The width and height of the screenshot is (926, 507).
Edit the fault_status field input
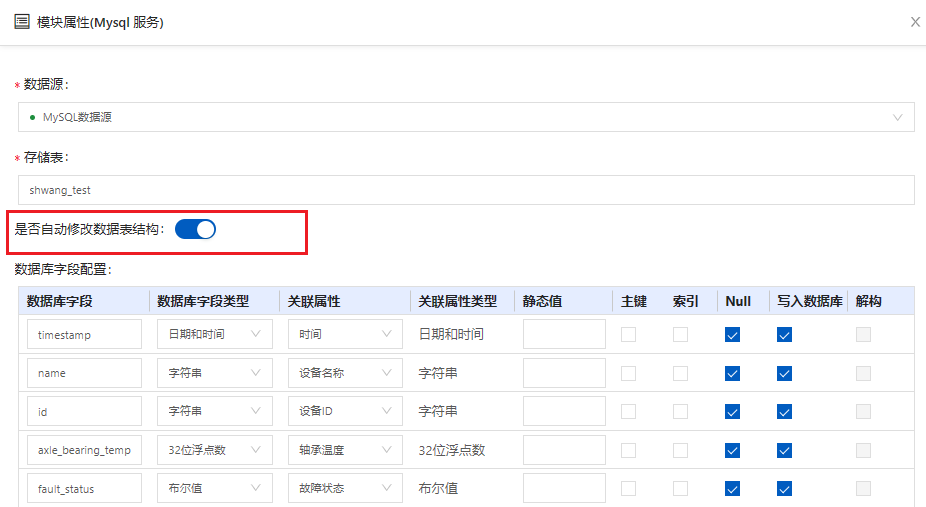pos(84,488)
